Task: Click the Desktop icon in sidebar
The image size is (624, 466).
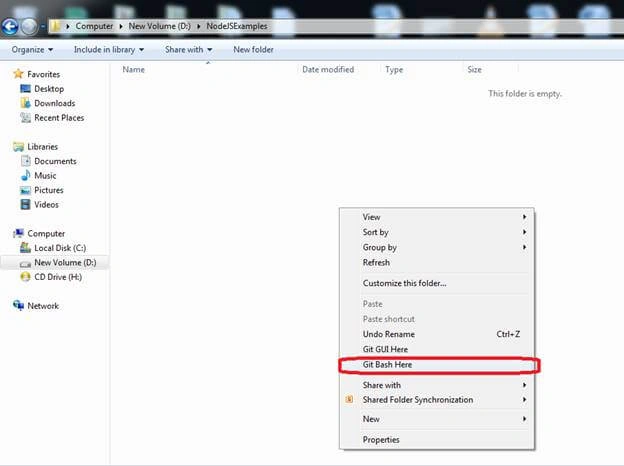Action: point(25,88)
